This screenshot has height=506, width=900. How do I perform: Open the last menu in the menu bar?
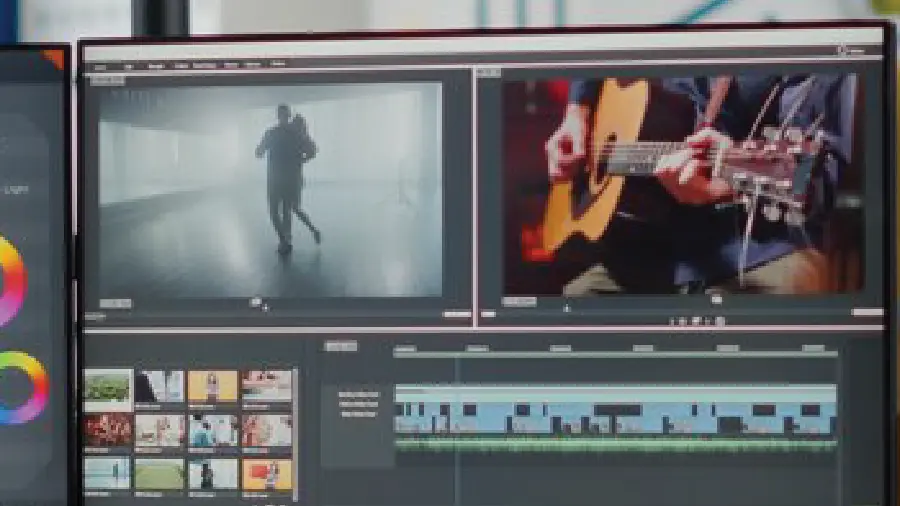point(277,64)
